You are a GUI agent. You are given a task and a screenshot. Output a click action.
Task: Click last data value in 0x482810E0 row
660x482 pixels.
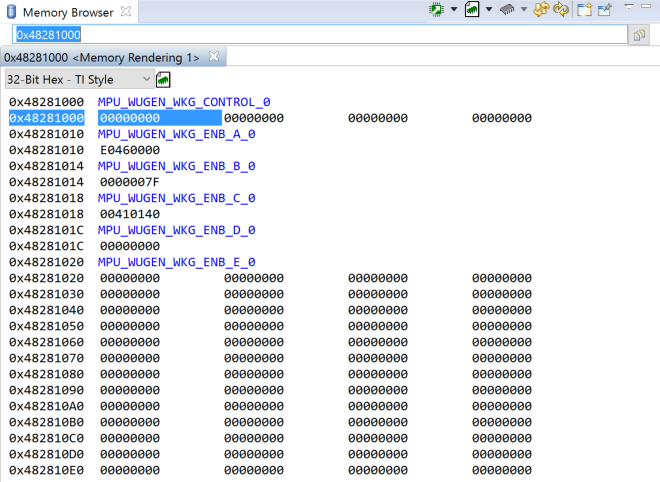tap(502, 470)
